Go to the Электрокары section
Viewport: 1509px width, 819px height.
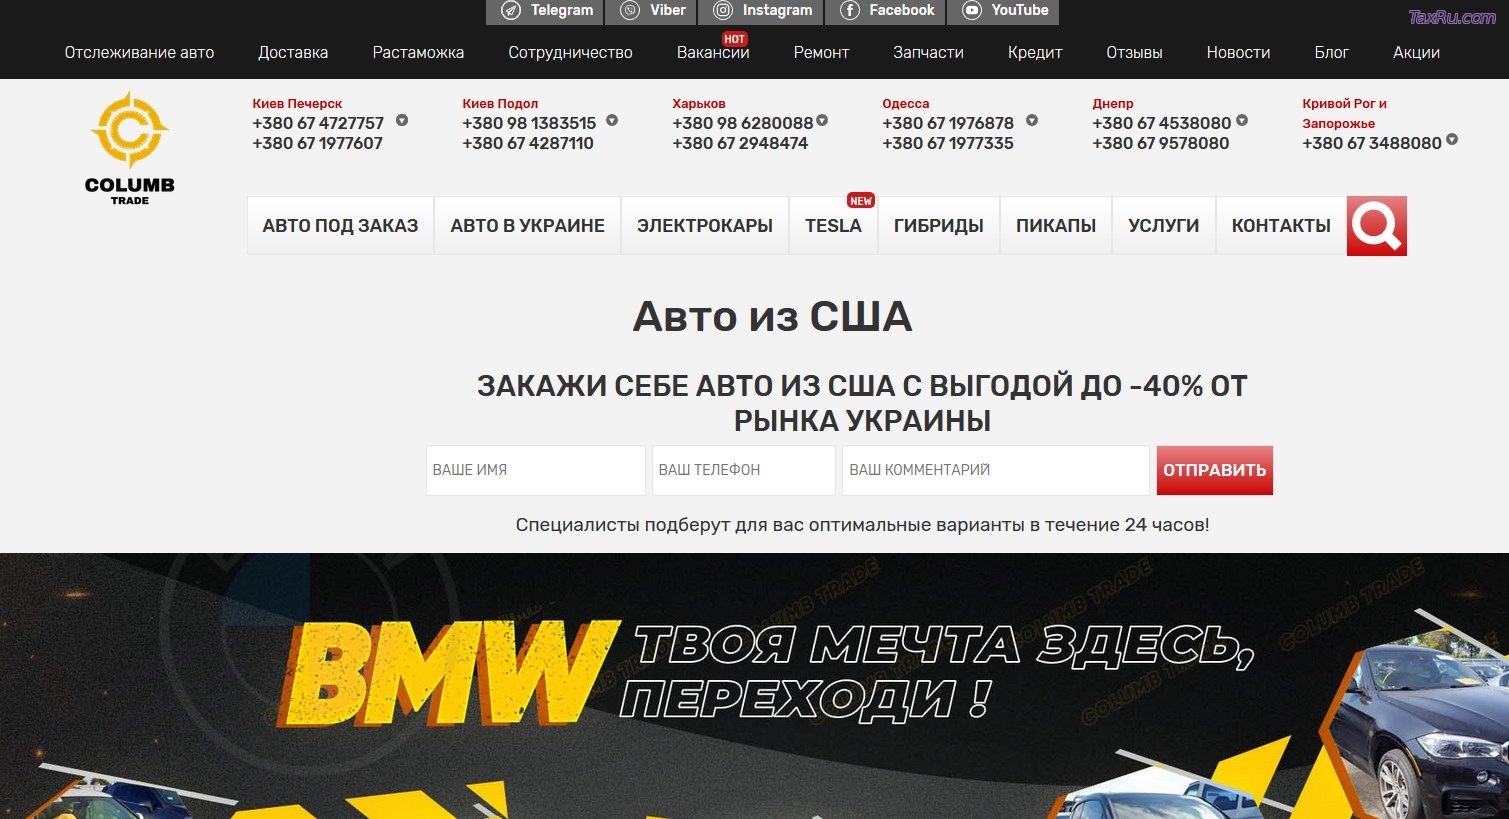704,226
